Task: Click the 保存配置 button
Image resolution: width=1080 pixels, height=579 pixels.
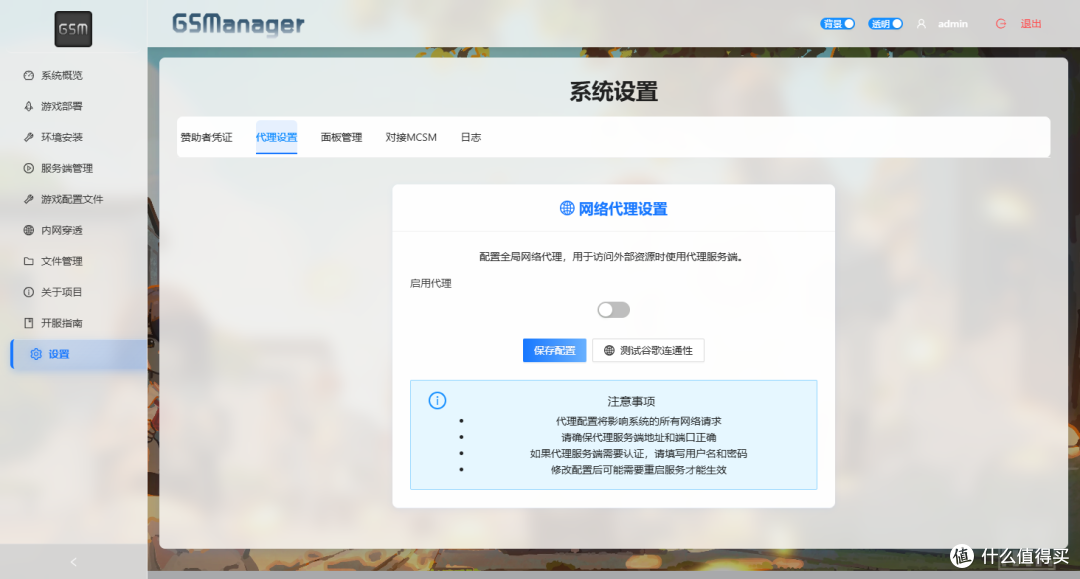Action: (553, 350)
